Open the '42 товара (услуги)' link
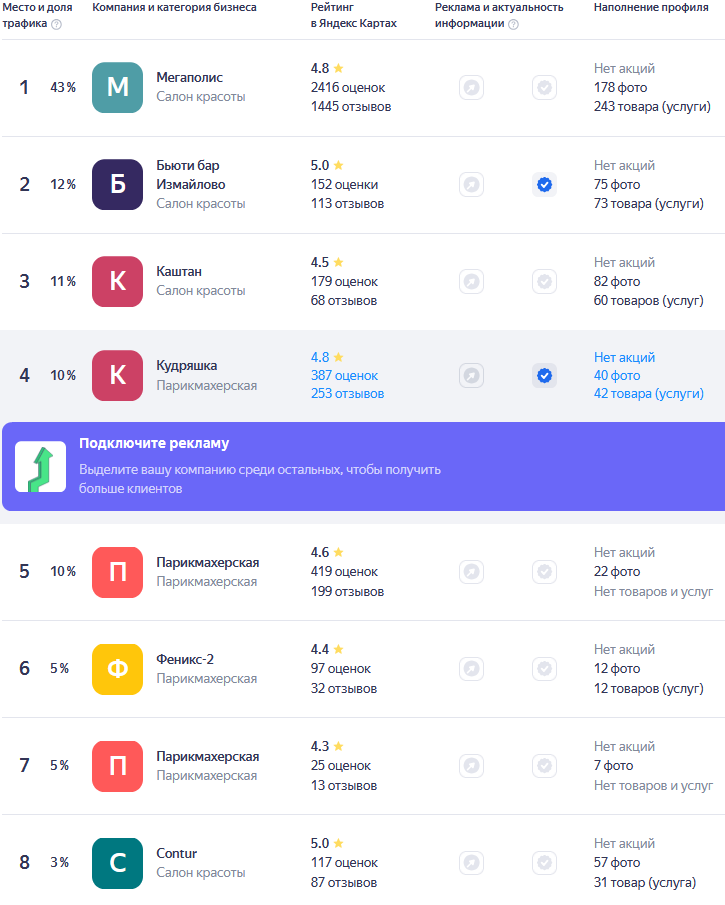Image resolution: width=725 pixels, height=905 pixels. click(648, 393)
